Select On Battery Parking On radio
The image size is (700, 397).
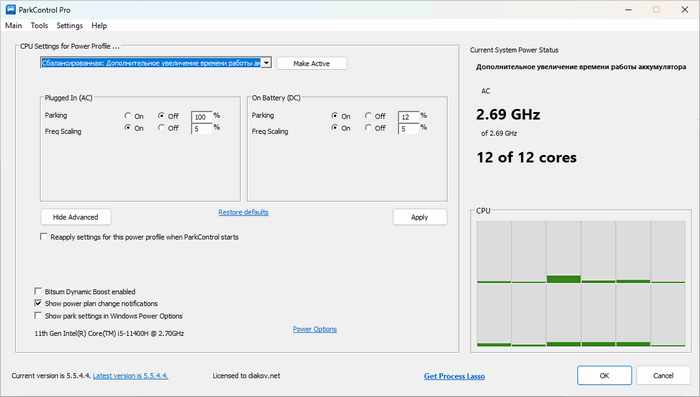coord(335,116)
